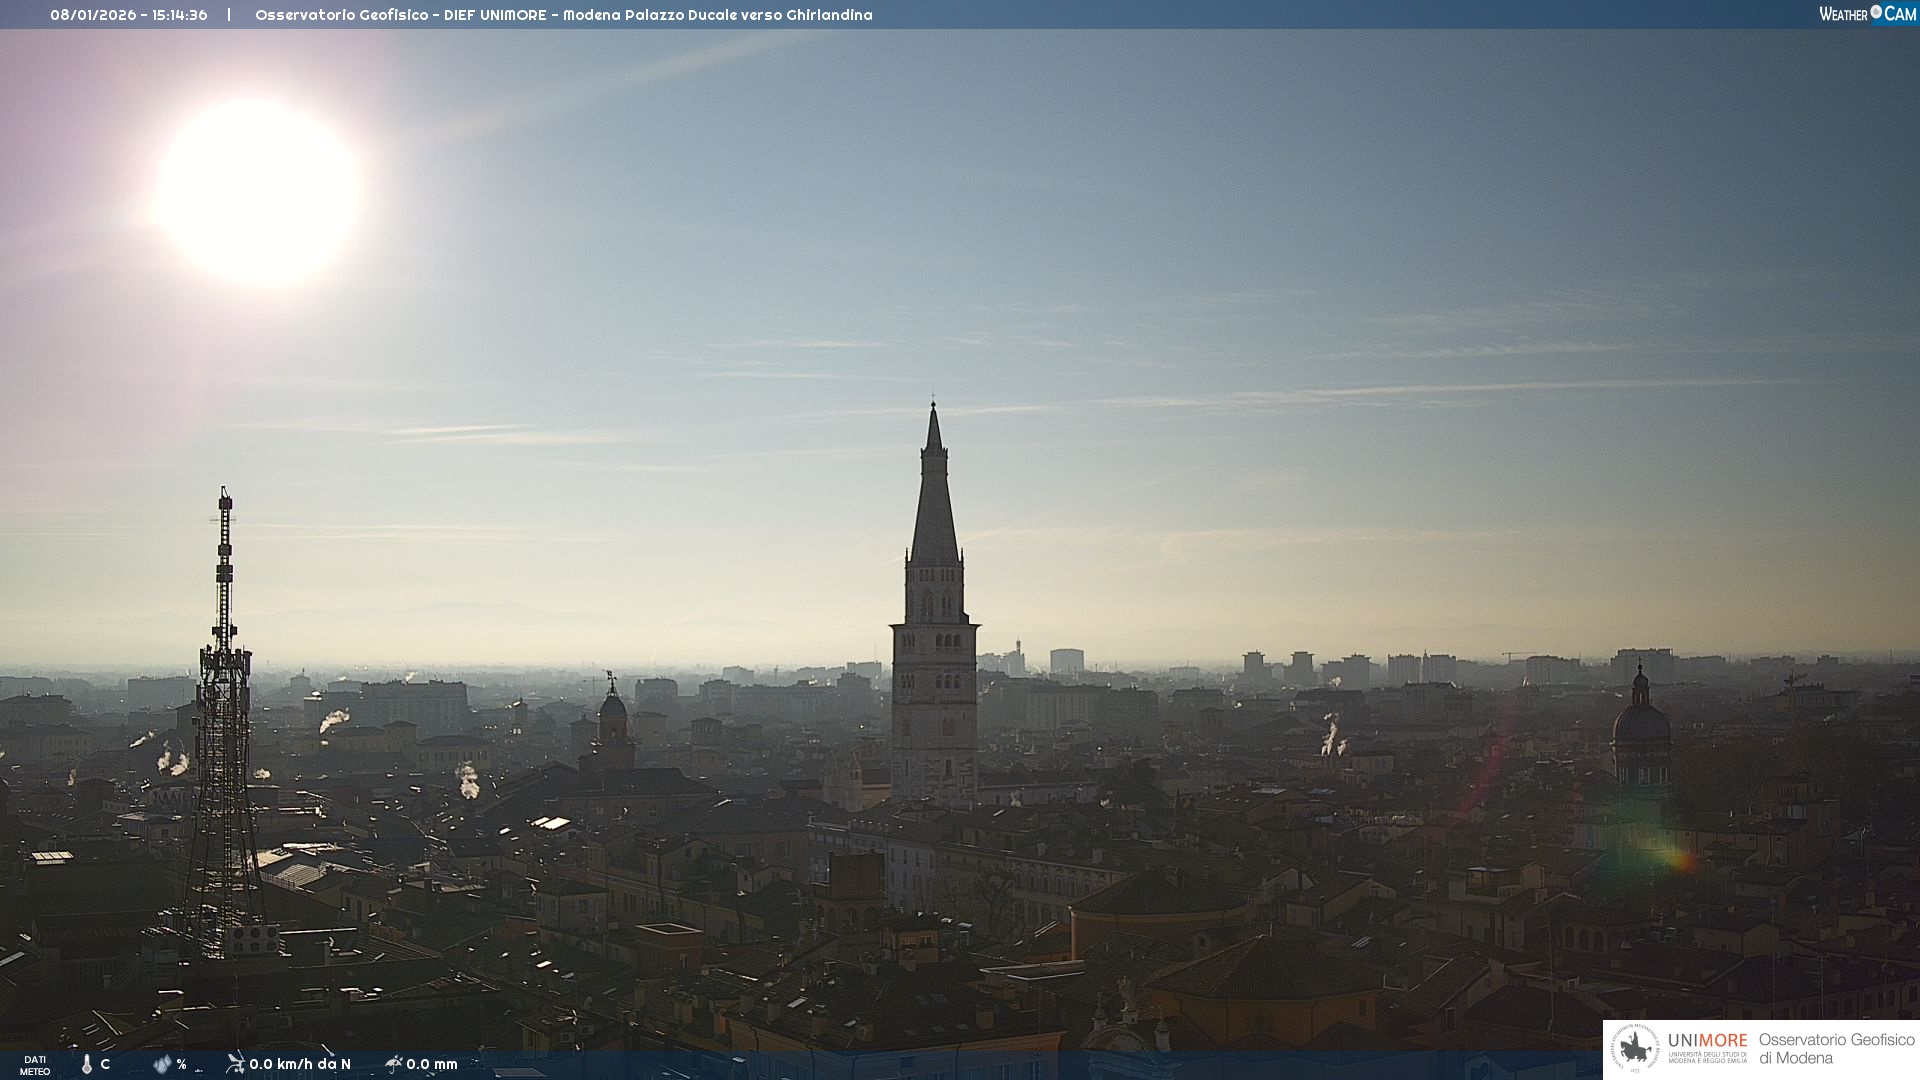1920x1080 pixels.
Task: Click the humidity percent symbol
Action: coord(181,1065)
